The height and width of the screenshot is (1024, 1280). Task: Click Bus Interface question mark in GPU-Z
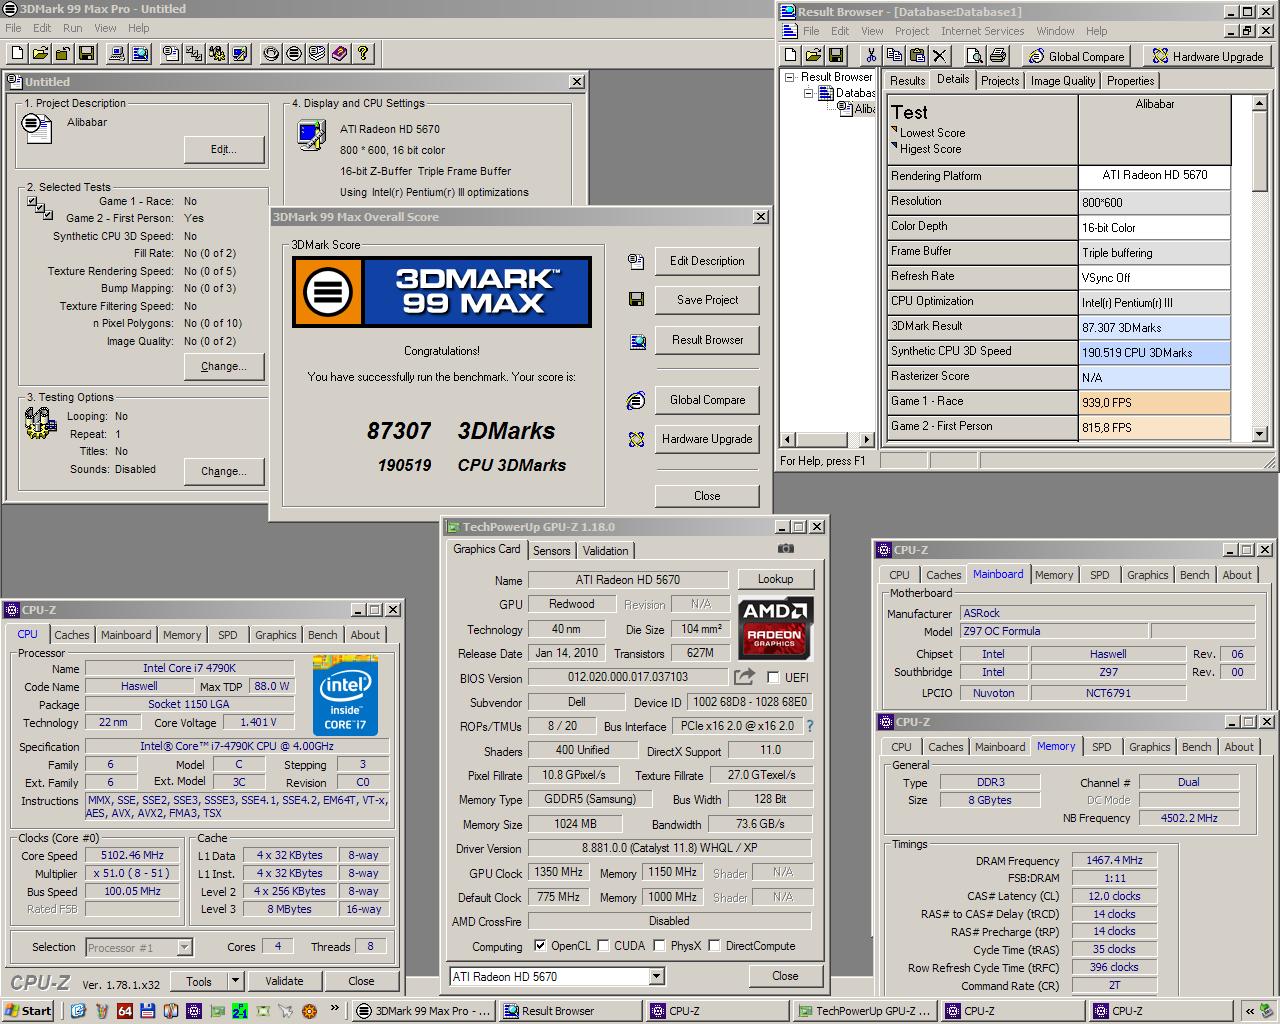pos(810,726)
